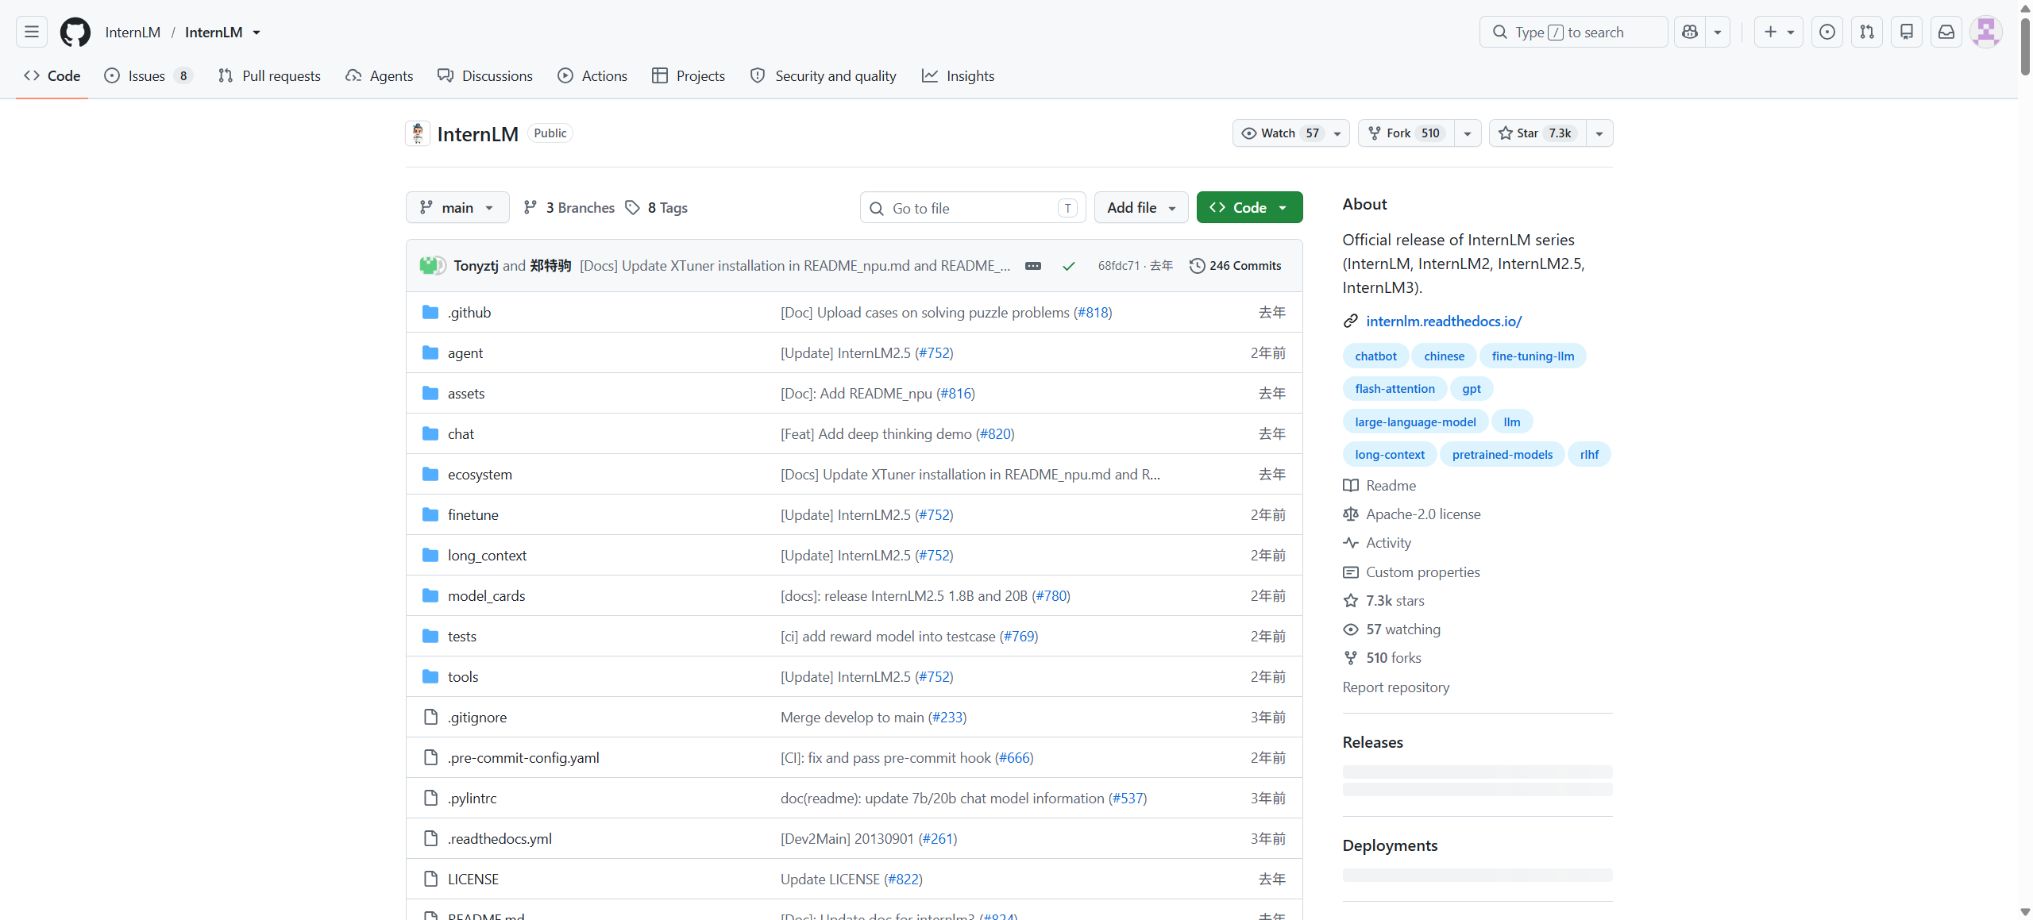This screenshot has height=920, width=2033.
Task: Open the Issues tab
Action: coord(147,76)
